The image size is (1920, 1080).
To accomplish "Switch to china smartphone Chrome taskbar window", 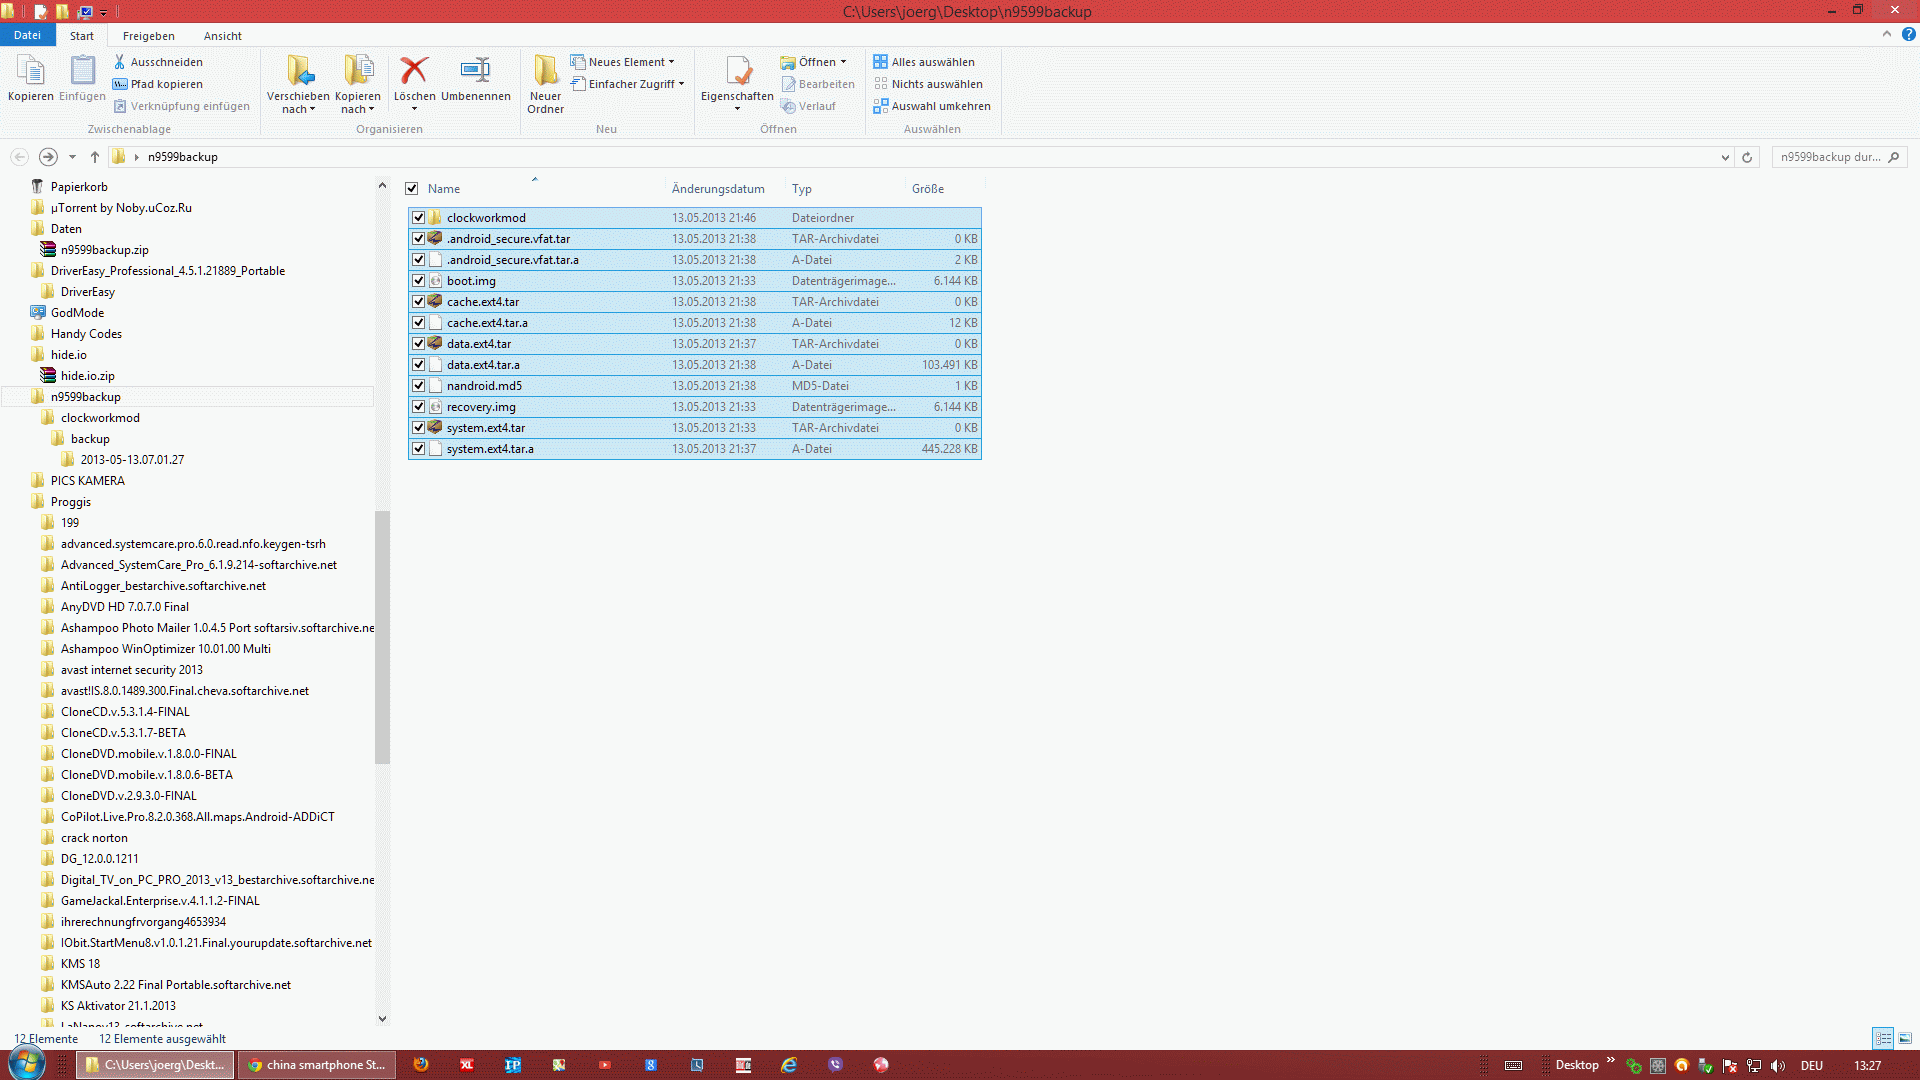I will 317,1065.
